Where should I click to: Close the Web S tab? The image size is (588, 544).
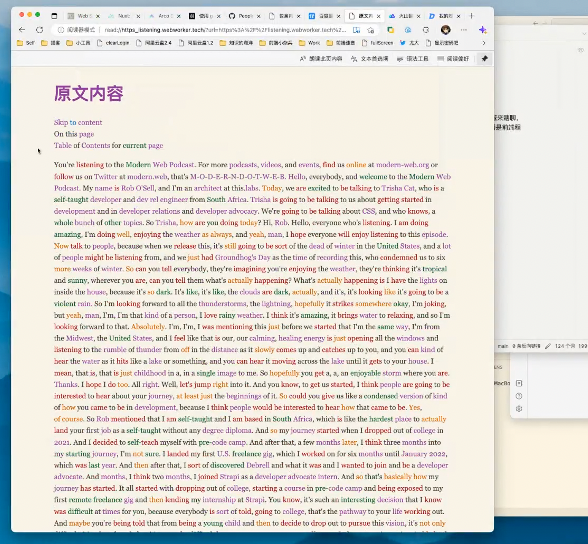pos(98,16)
